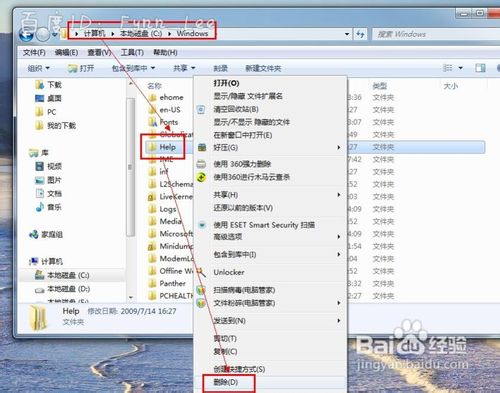Click the 新建文件夹 toolbar button

click(x=263, y=68)
